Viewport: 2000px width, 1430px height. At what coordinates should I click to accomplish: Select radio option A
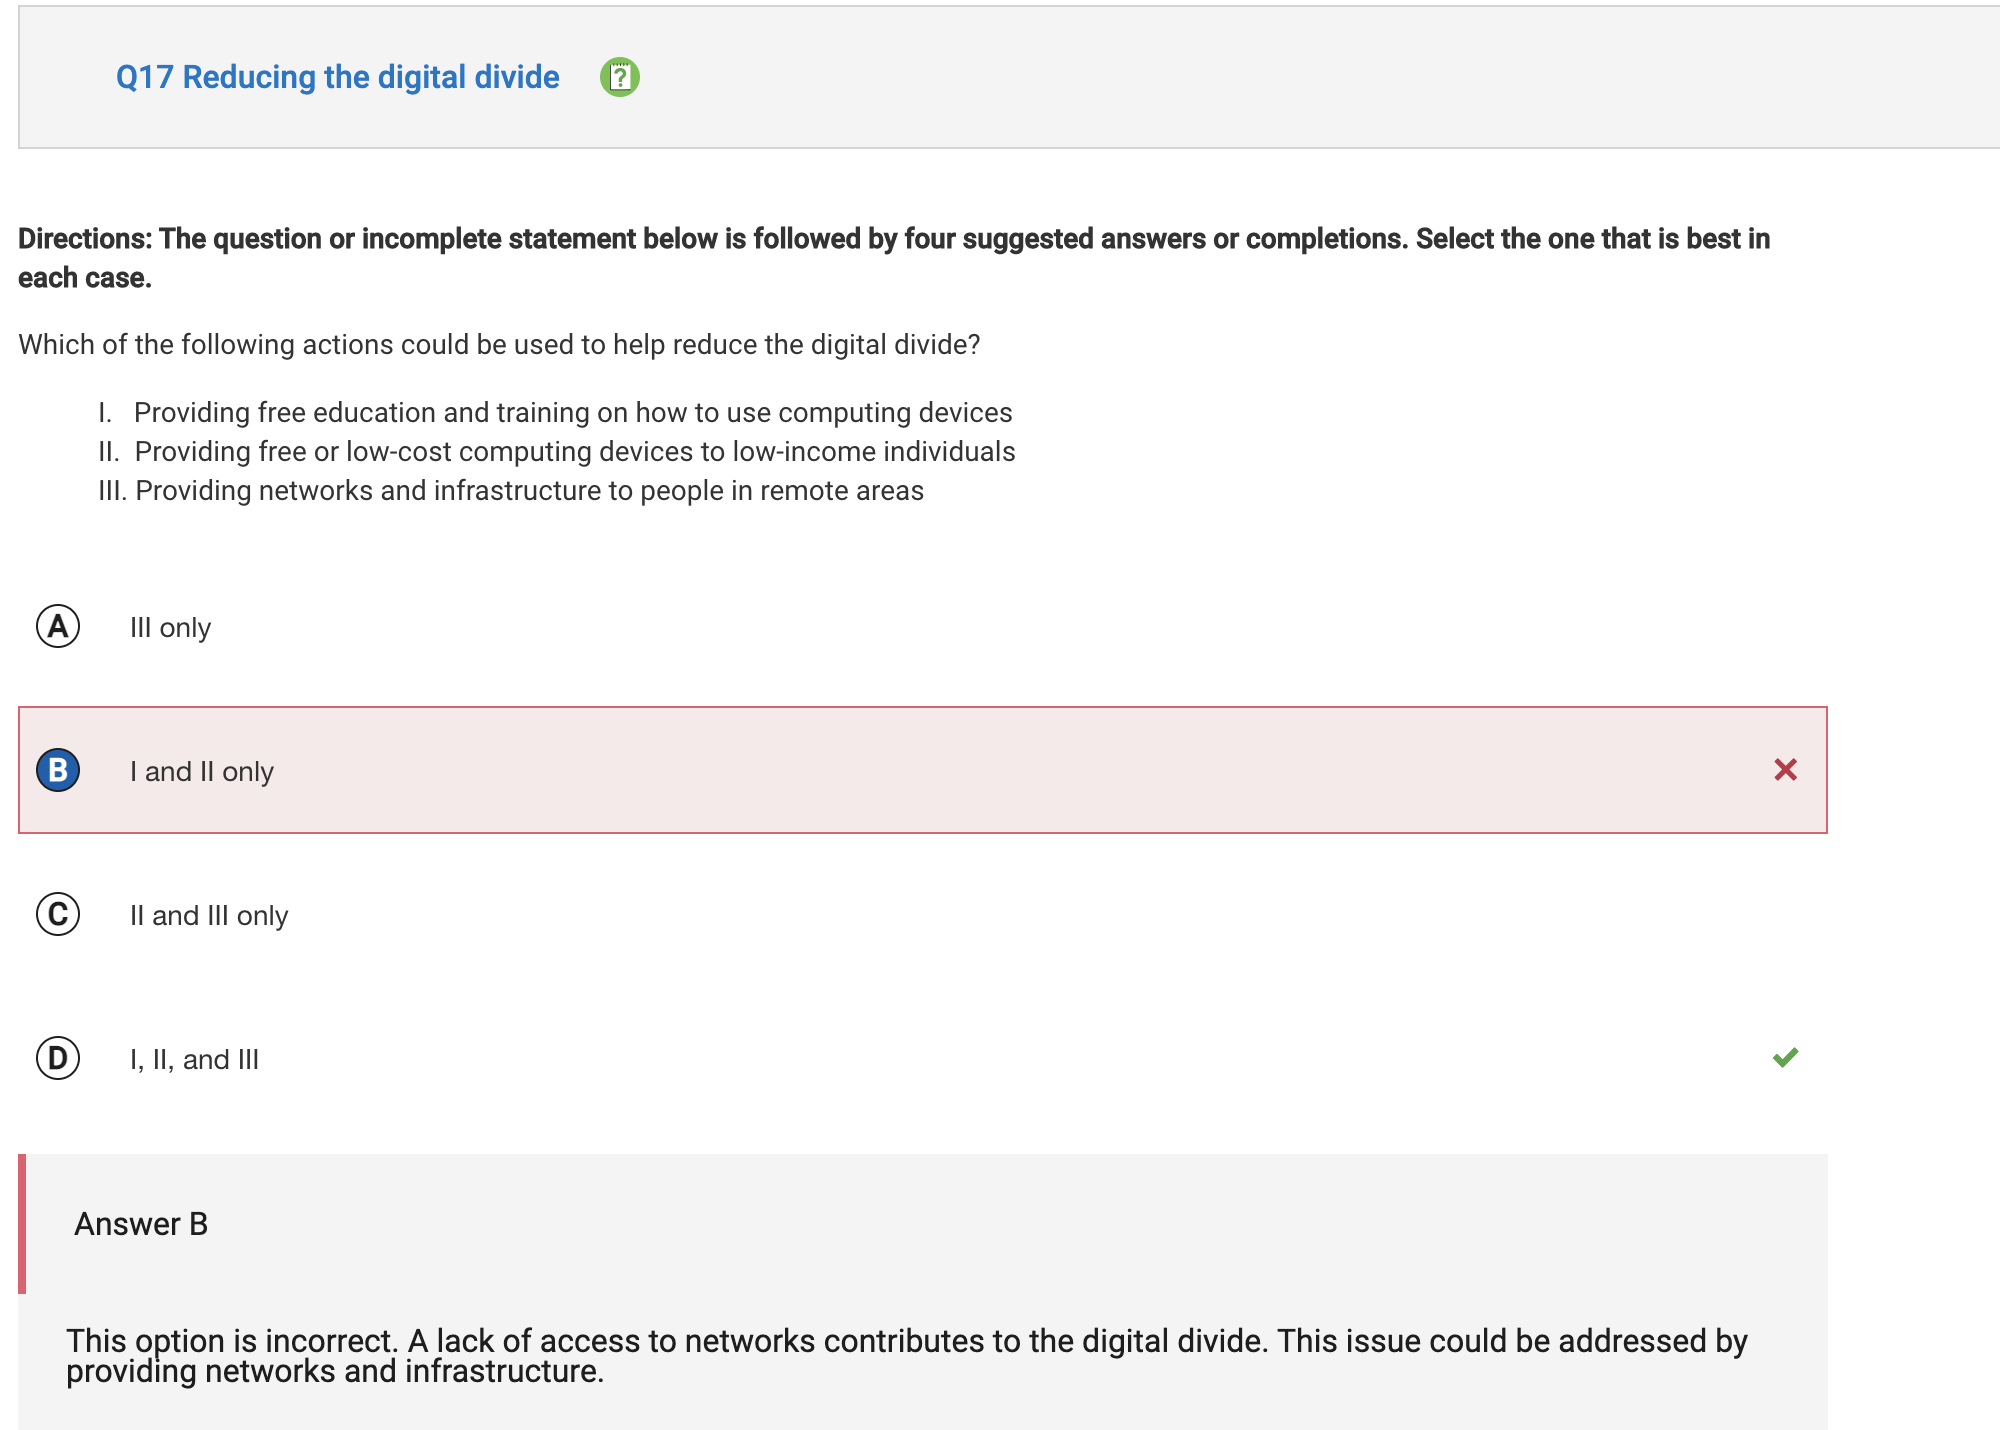pyautogui.click(x=58, y=627)
